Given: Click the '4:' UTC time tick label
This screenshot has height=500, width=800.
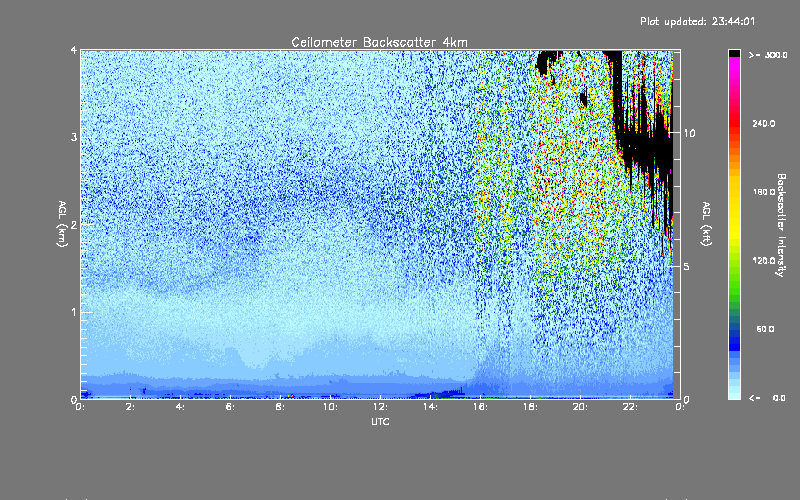Looking at the screenshot, I should tap(180, 407).
